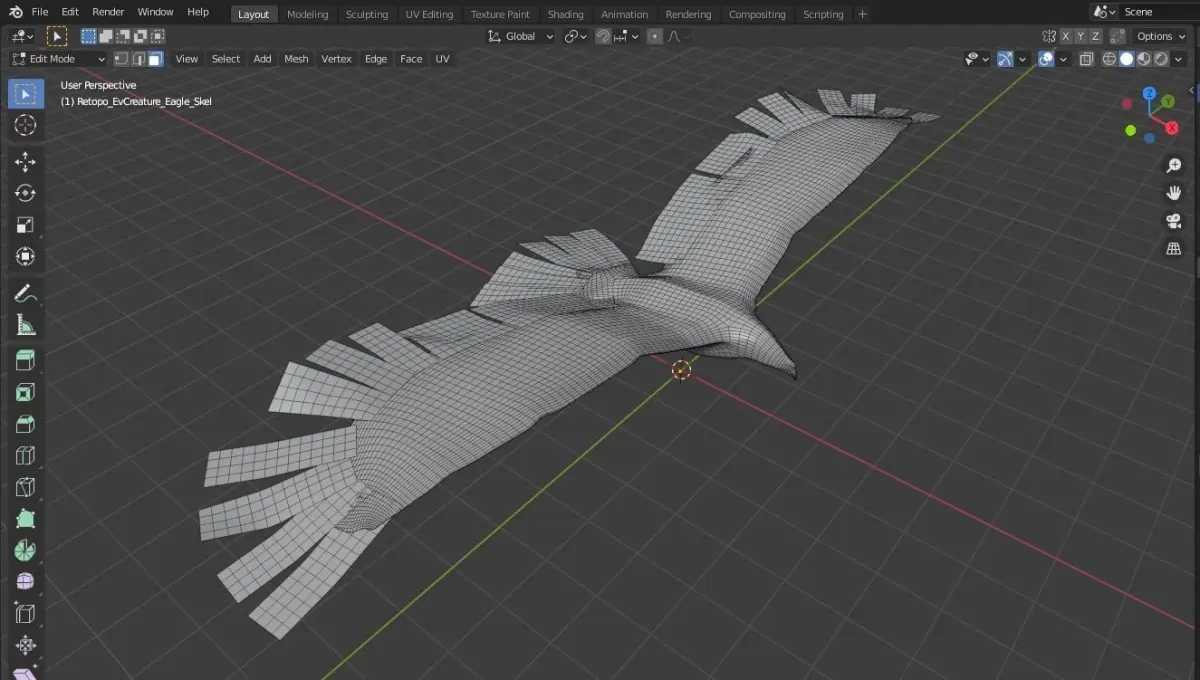Set selection mode to new (Set) icon

click(89, 36)
